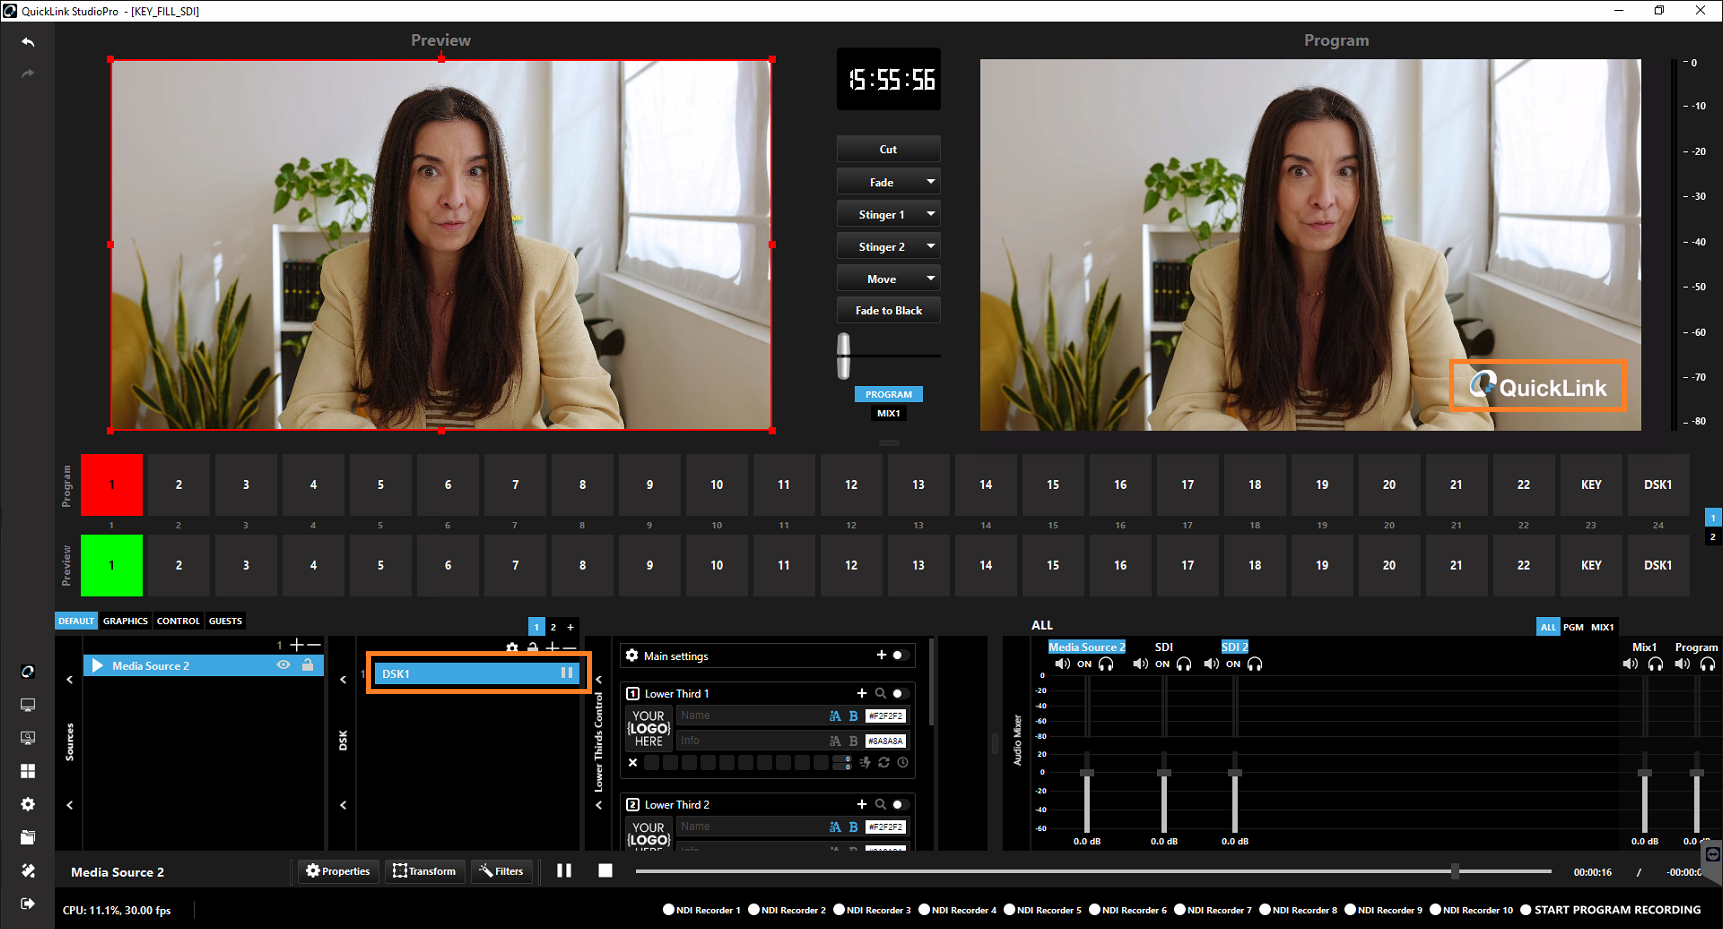Mute the SDI audio channel speaker
This screenshot has height=929, width=1723.
(x=1140, y=664)
